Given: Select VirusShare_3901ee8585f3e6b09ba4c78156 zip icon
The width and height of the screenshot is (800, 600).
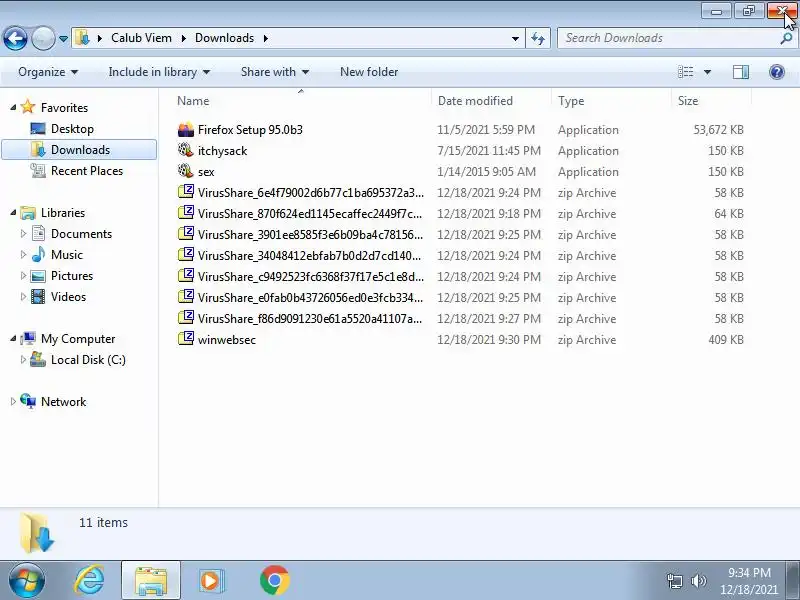Looking at the screenshot, I should (186, 234).
